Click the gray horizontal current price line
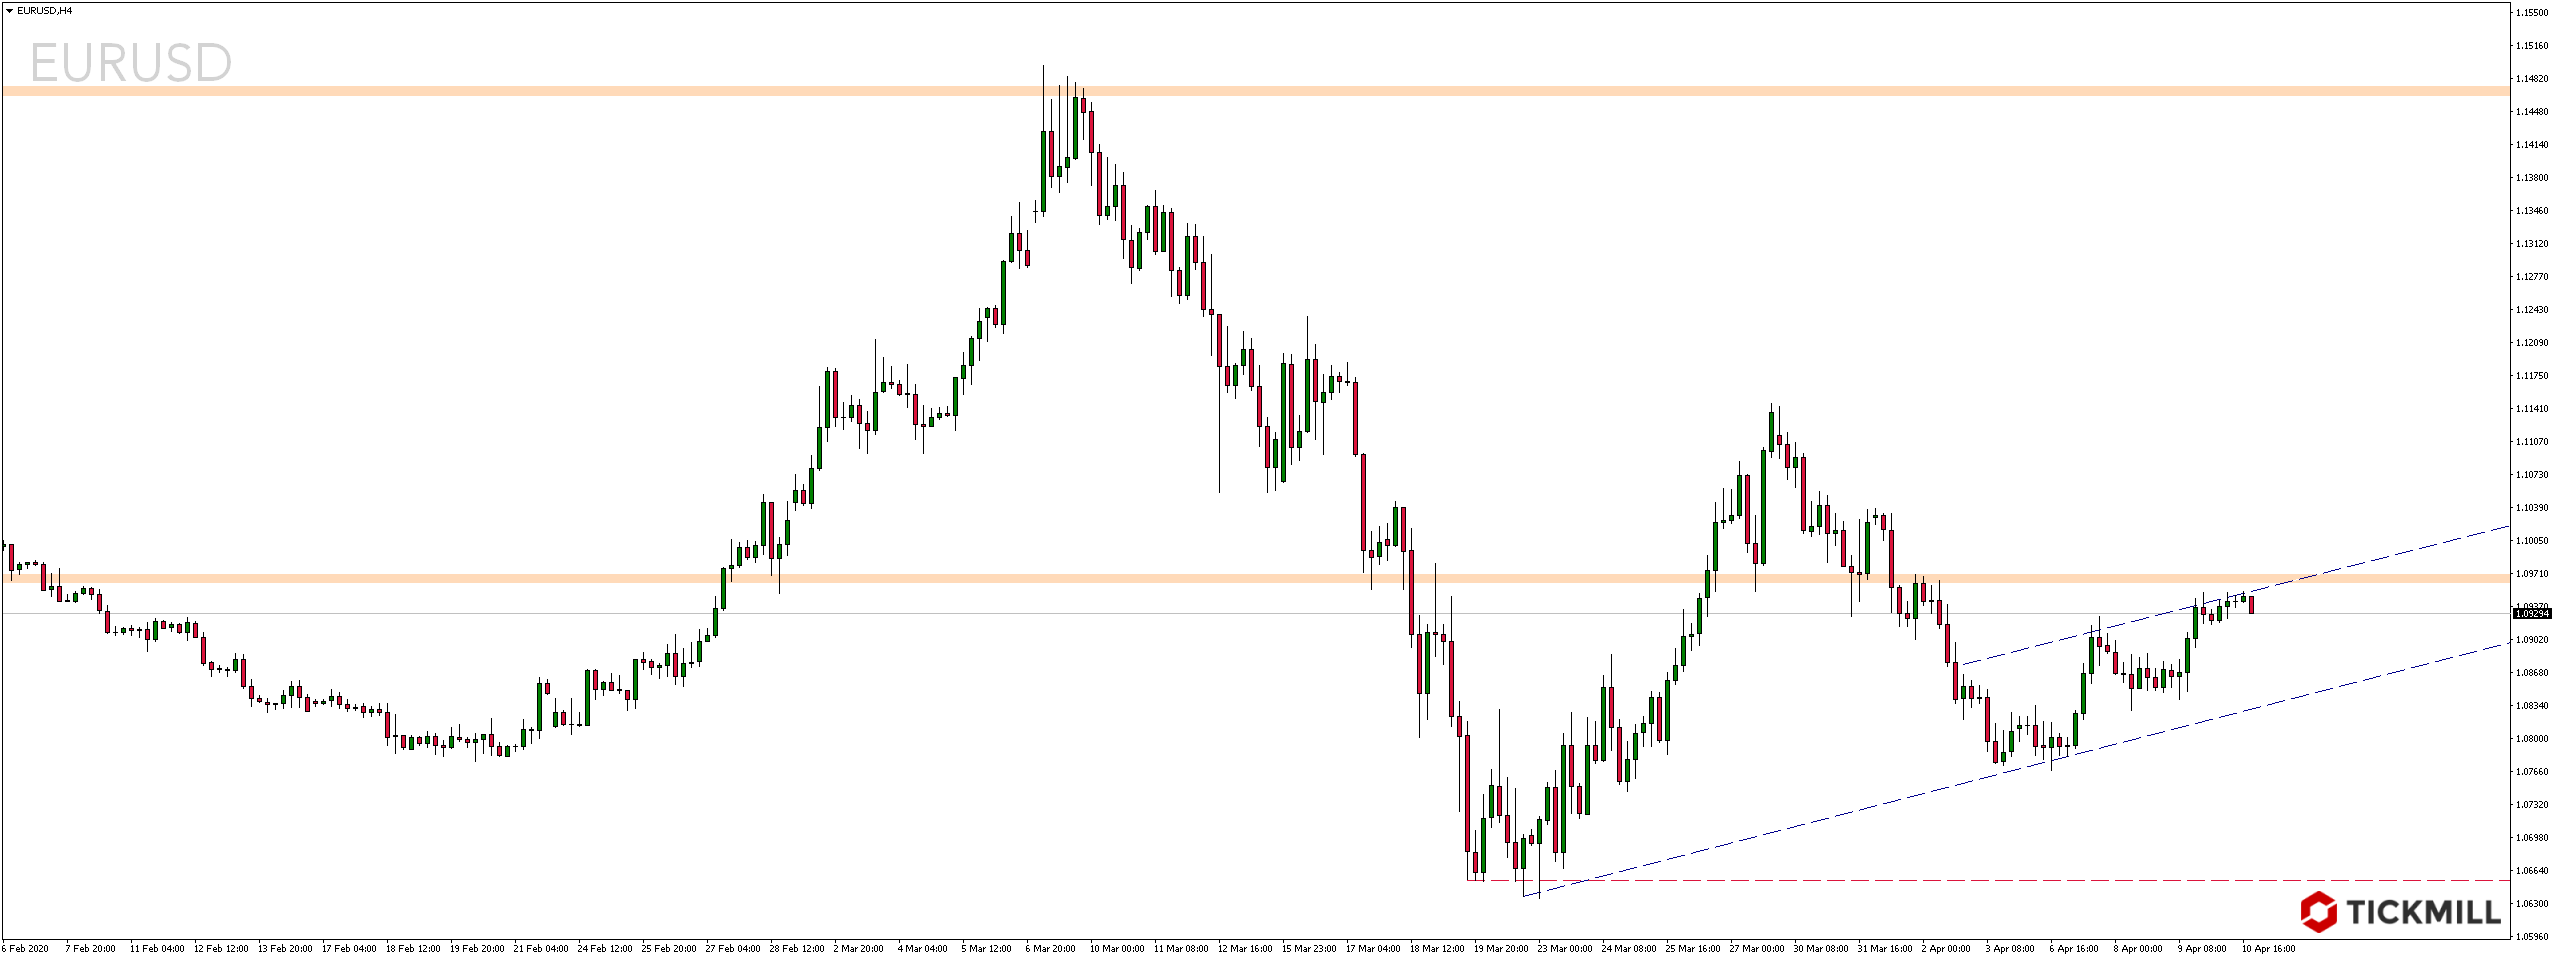 tap(1000, 614)
